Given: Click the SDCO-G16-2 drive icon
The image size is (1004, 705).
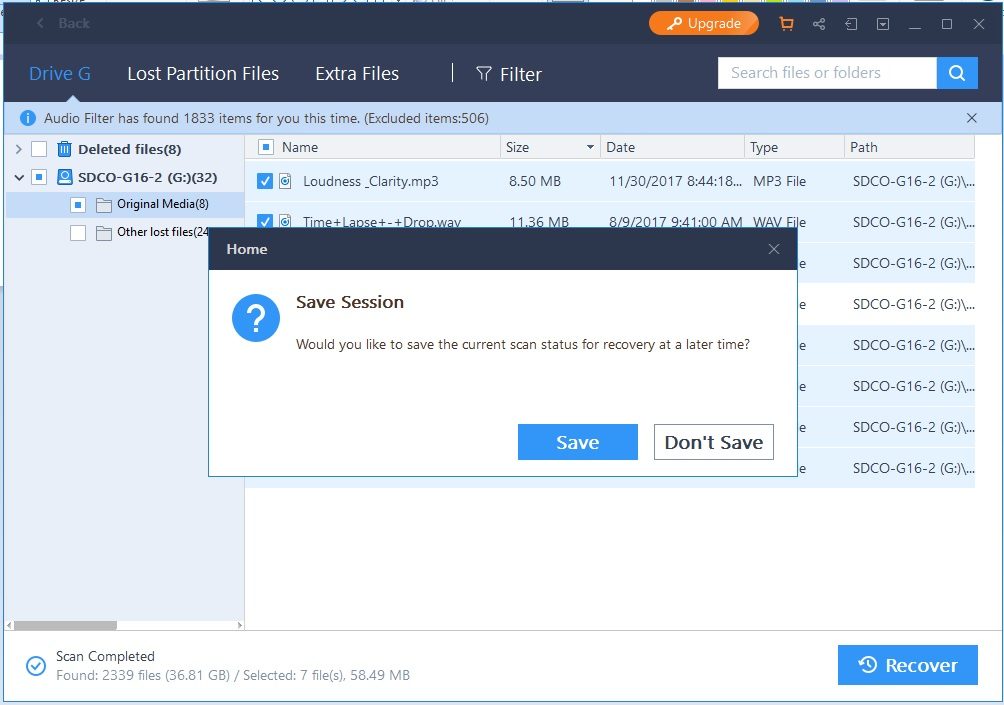Looking at the screenshot, I should tap(65, 177).
